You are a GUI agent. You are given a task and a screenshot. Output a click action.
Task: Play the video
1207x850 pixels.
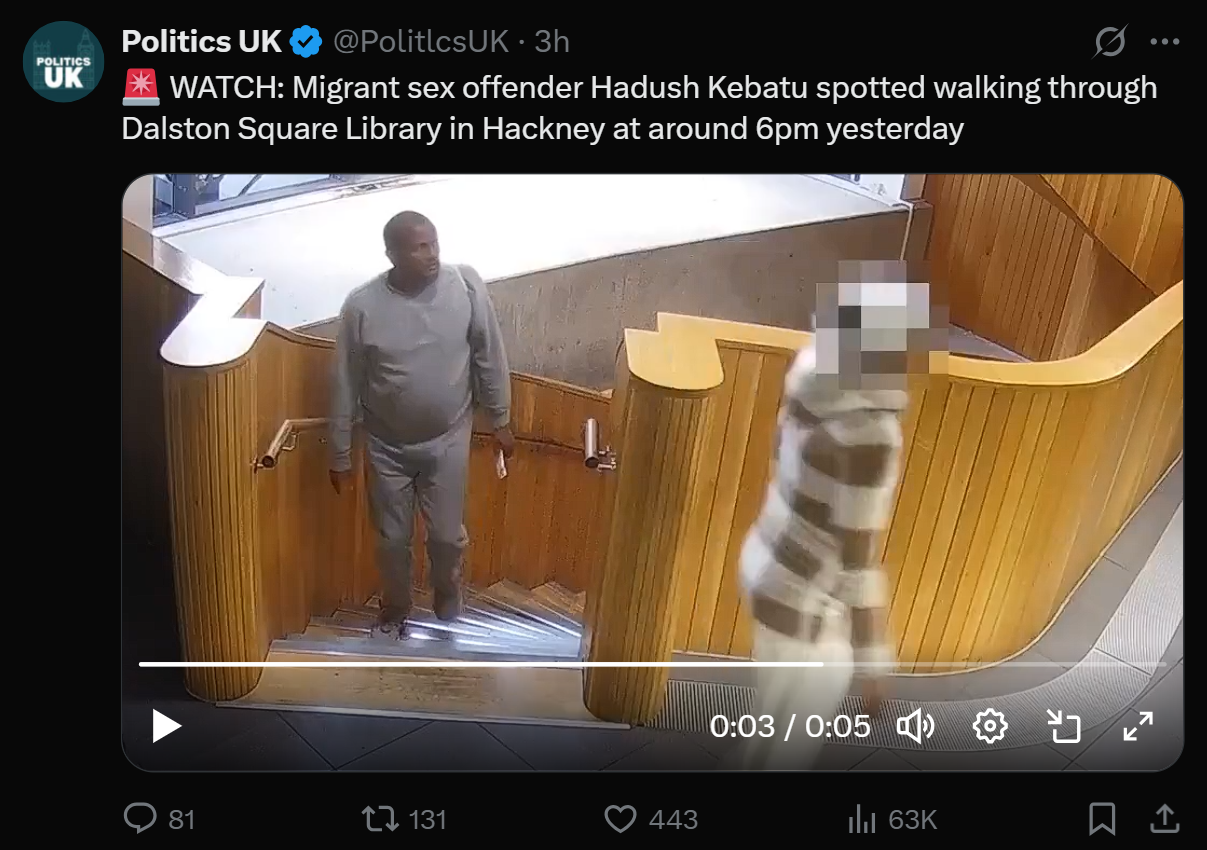point(166,726)
